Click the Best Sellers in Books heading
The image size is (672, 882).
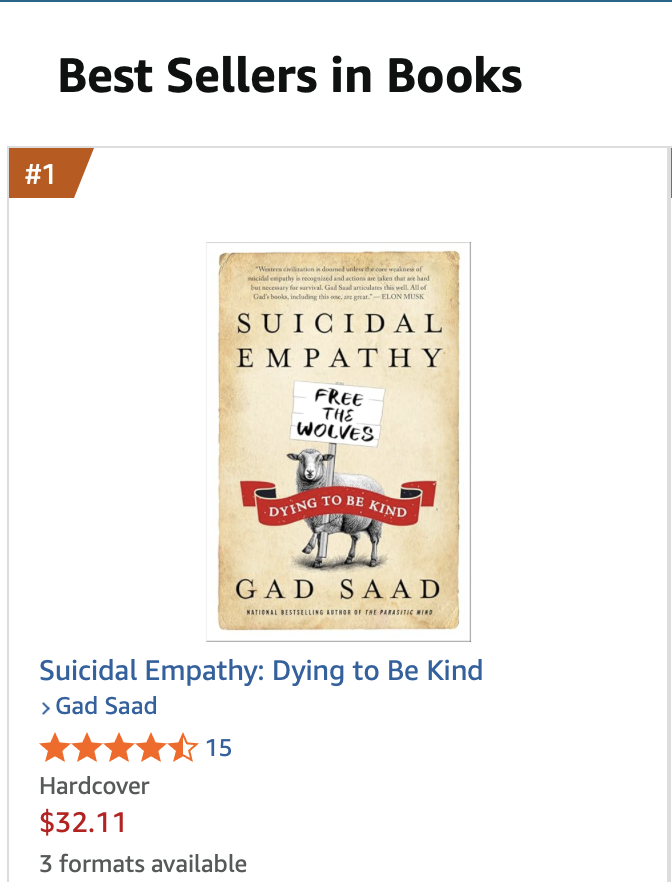[290, 75]
